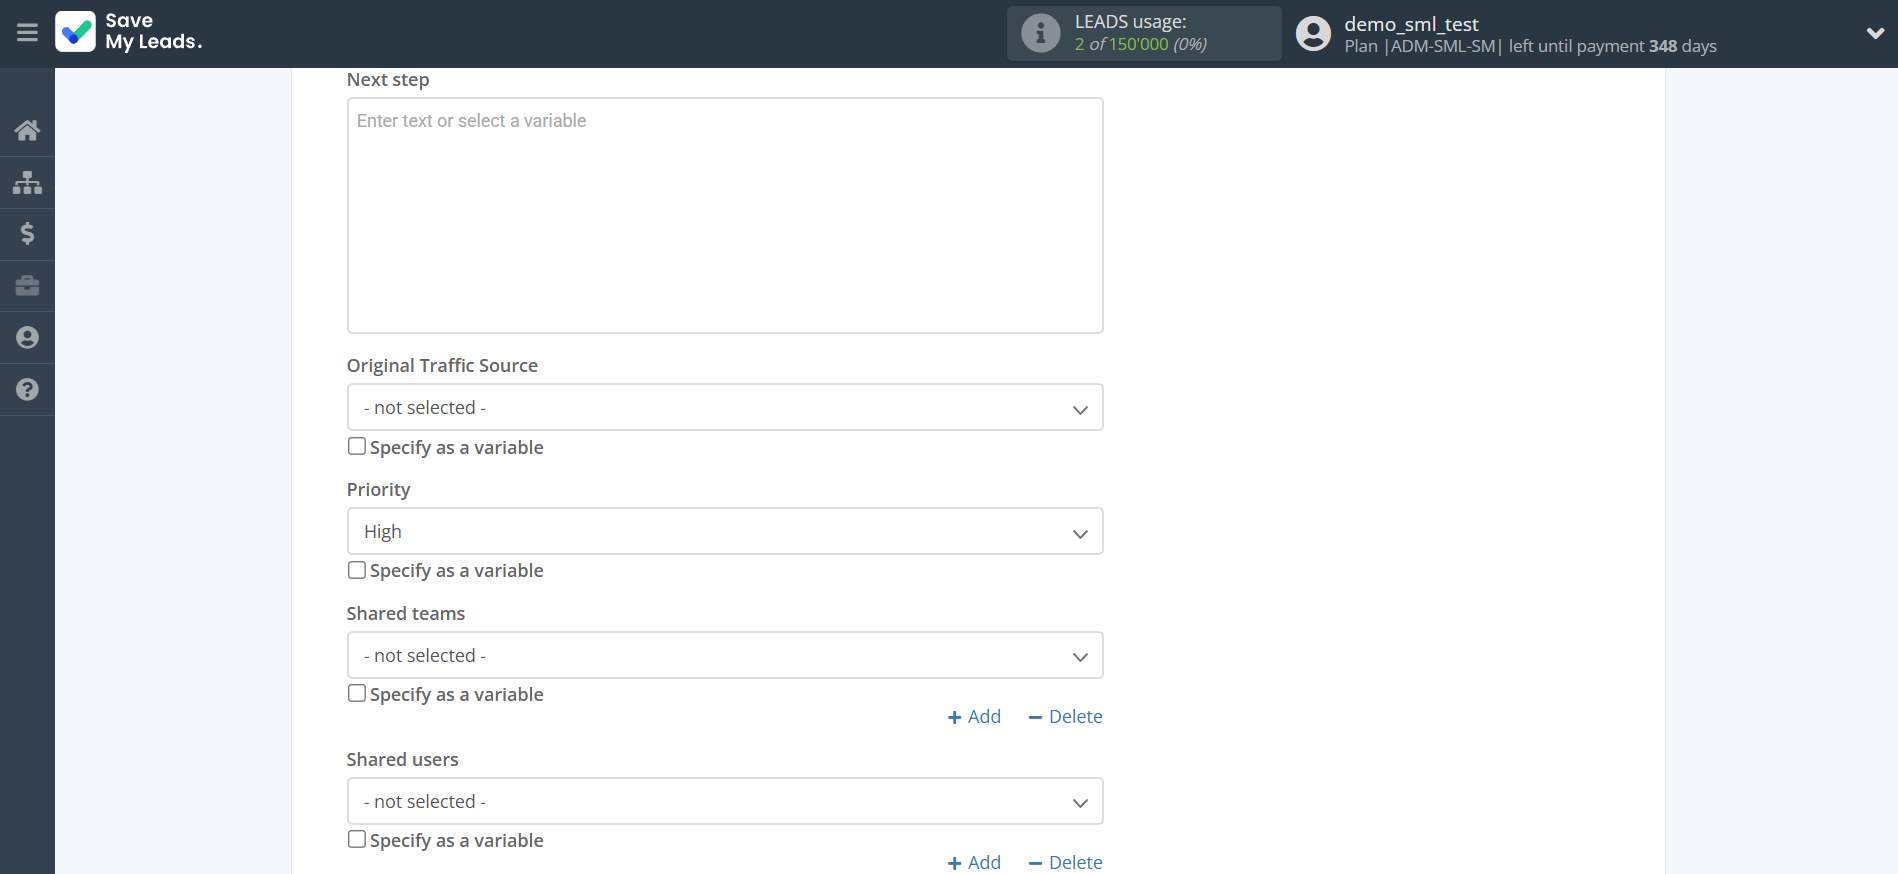Expand the Shared teams dropdown

(724, 656)
